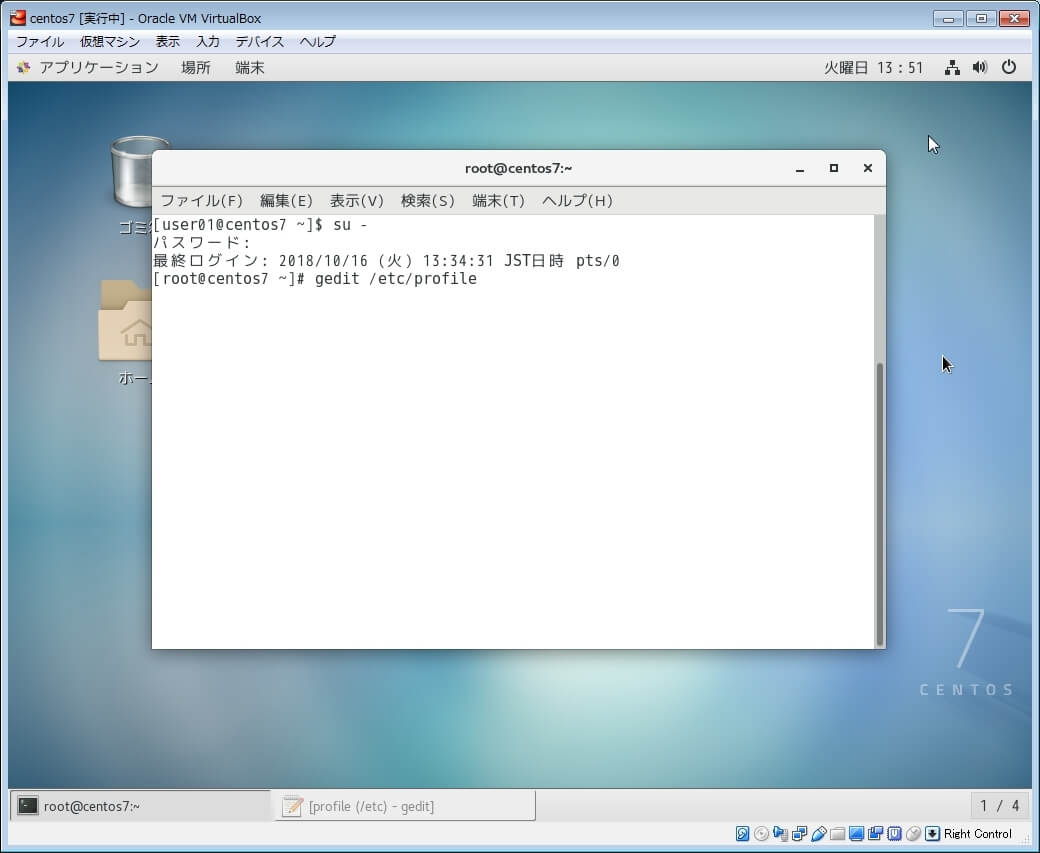Screen dimensions: 1040x853
Task: Open VirtualBox 仮想マシン menu
Action: click(x=110, y=42)
